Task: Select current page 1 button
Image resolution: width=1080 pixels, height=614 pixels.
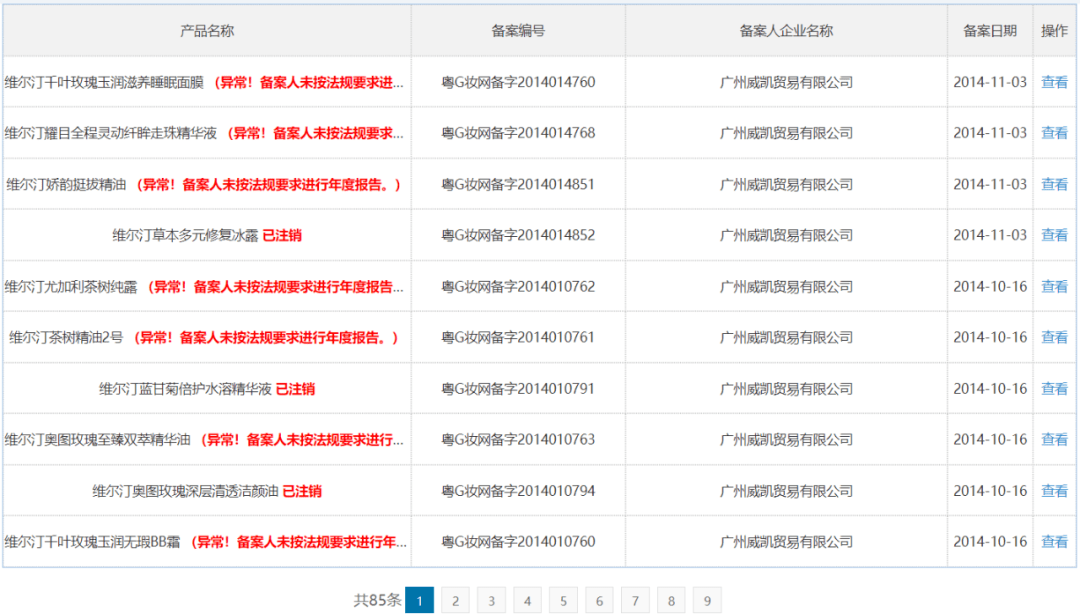Action: click(419, 600)
